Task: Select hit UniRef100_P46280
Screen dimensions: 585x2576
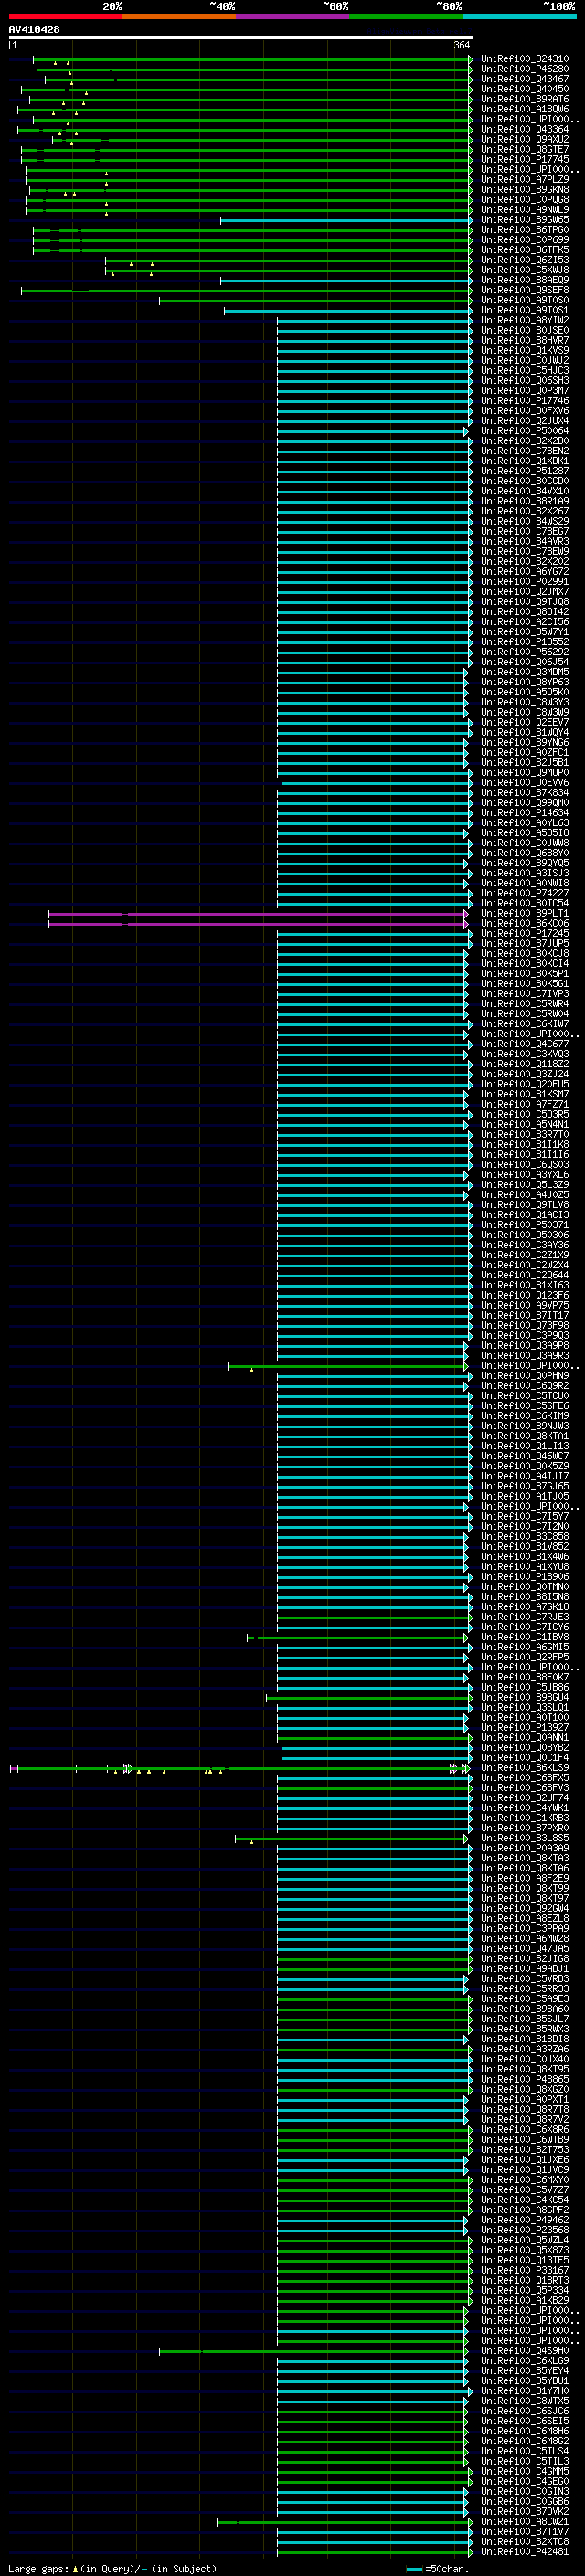Action: pyautogui.click(x=525, y=69)
